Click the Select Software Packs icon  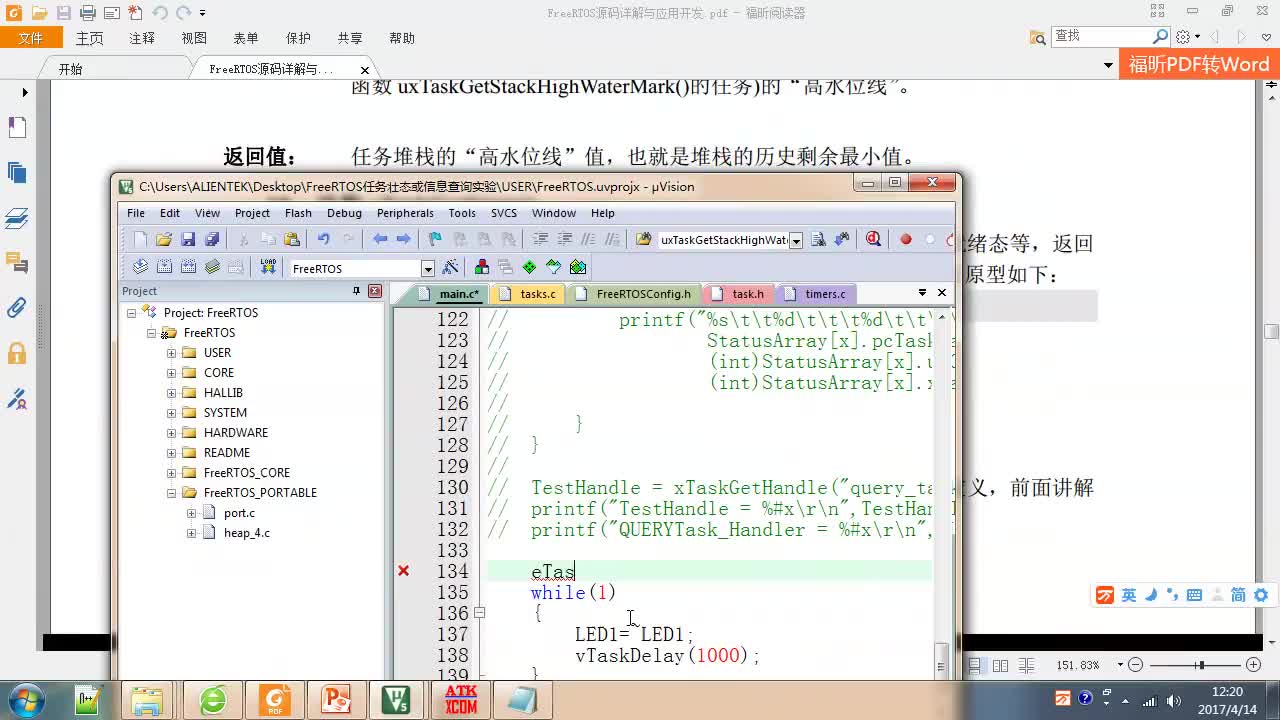[x=554, y=267]
